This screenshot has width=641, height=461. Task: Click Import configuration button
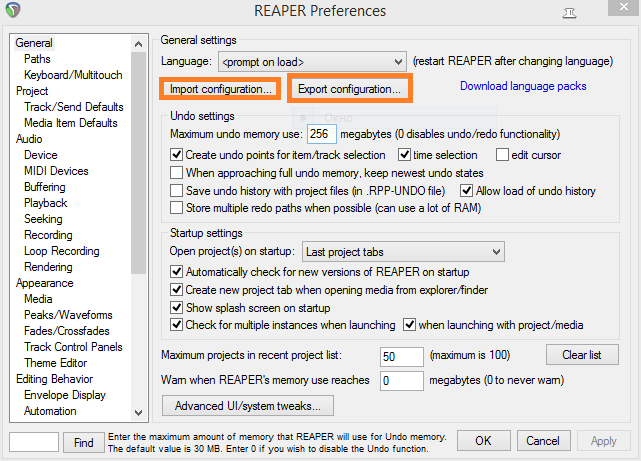pyautogui.click(x=221, y=89)
